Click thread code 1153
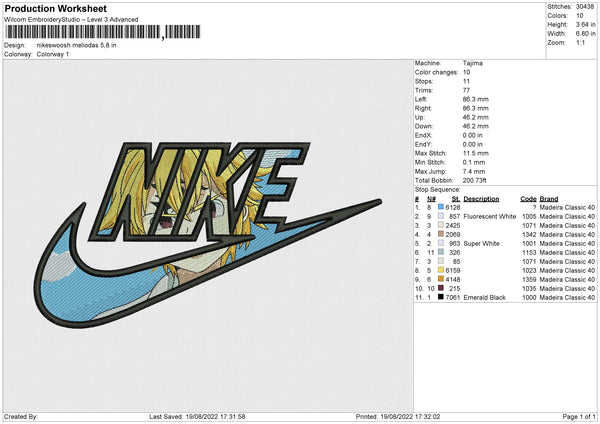This screenshot has height=424, width=600. coord(529,252)
